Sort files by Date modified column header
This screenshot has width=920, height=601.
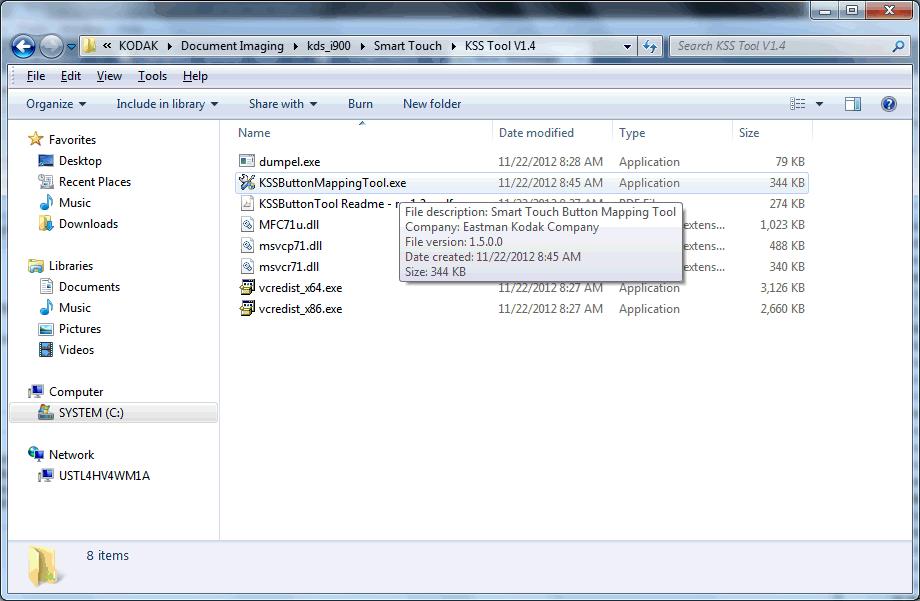(x=536, y=133)
